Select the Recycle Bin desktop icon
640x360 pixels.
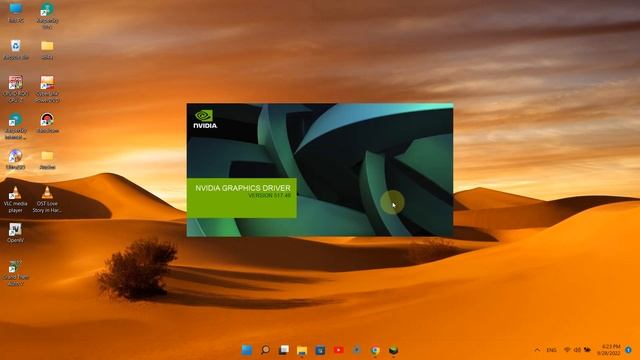pos(16,49)
